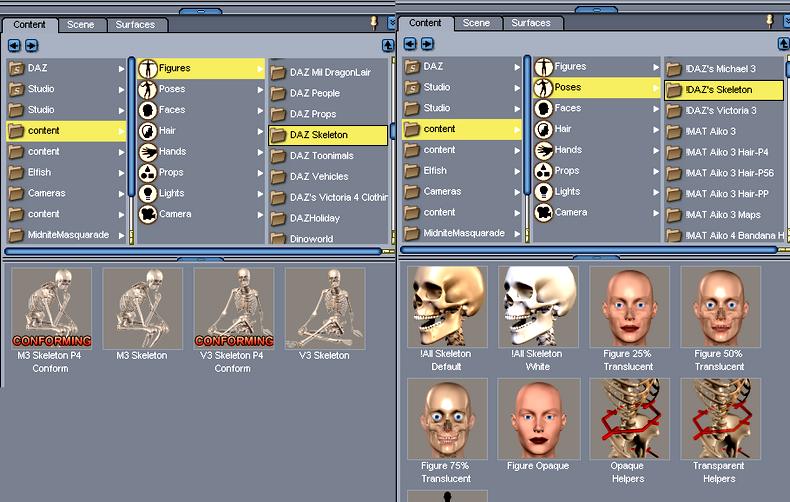The image size is (790, 502).
Task: Open the !MAT Aiko 3 Maps folder
Action: (x=724, y=215)
